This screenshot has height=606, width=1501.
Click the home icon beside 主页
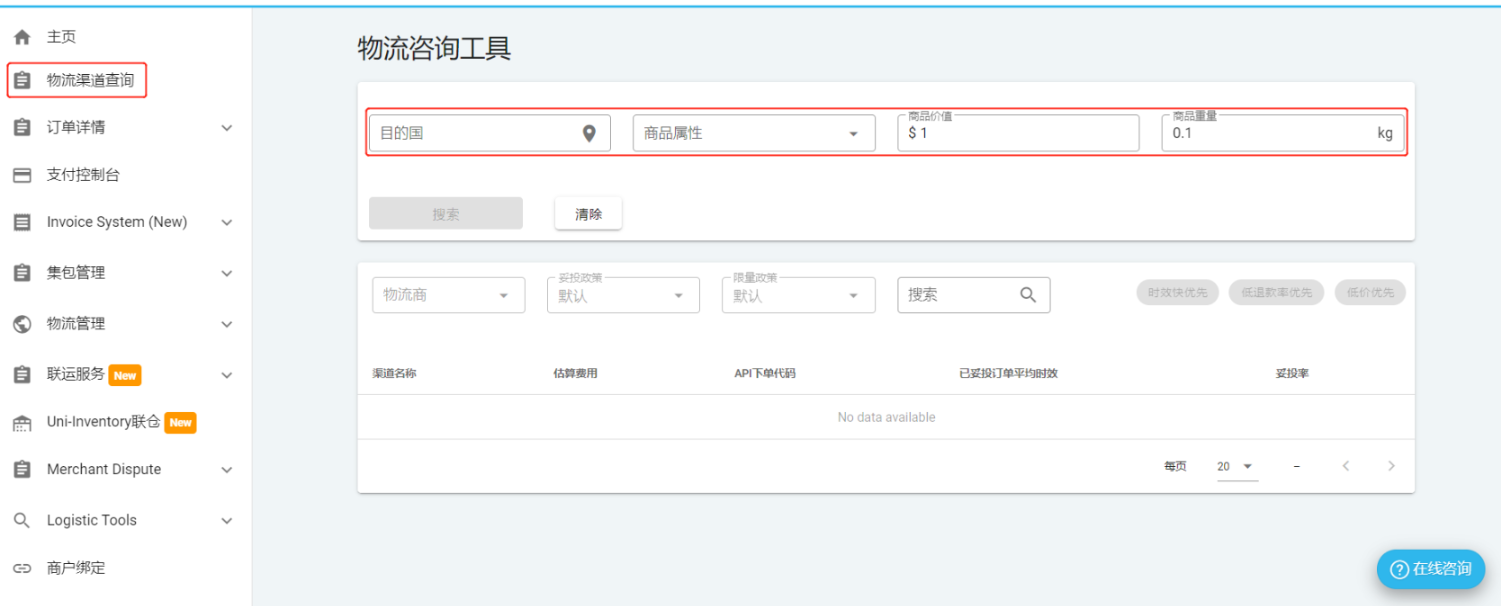[x=22, y=37]
